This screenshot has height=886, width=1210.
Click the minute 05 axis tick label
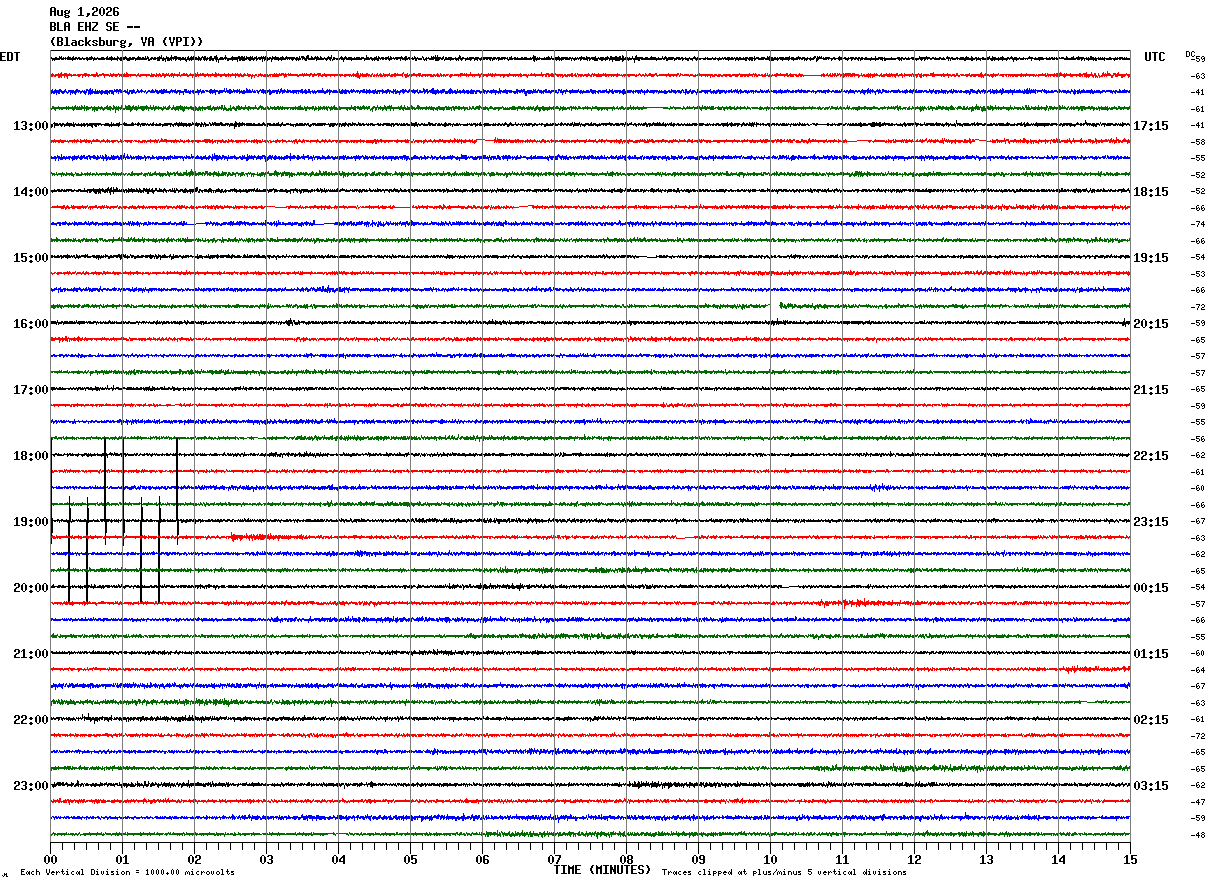tap(410, 860)
